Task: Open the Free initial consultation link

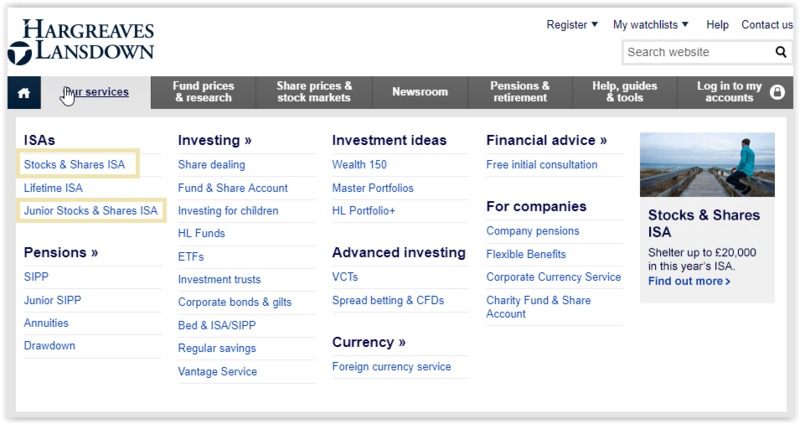Action: 542,165
